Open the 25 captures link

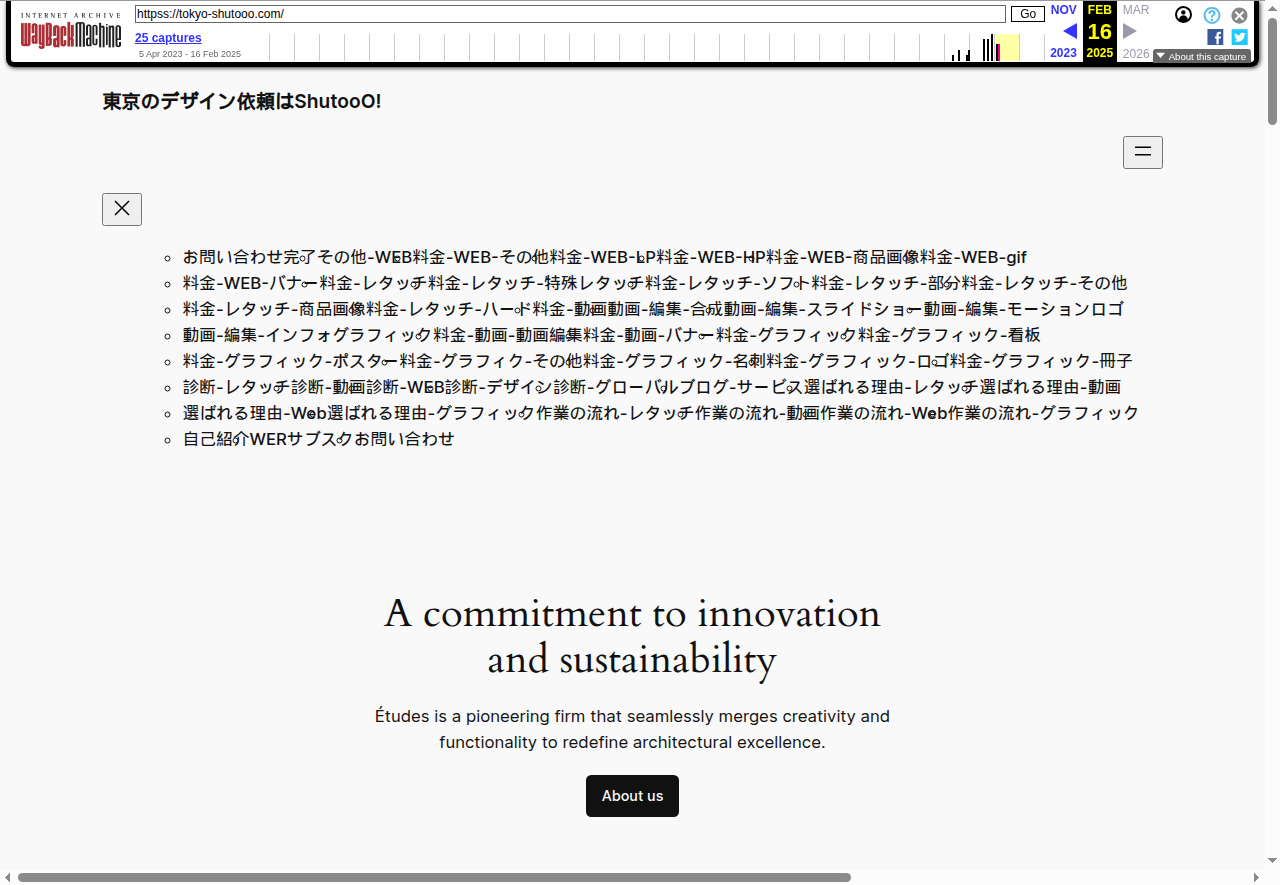(x=168, y=38)
